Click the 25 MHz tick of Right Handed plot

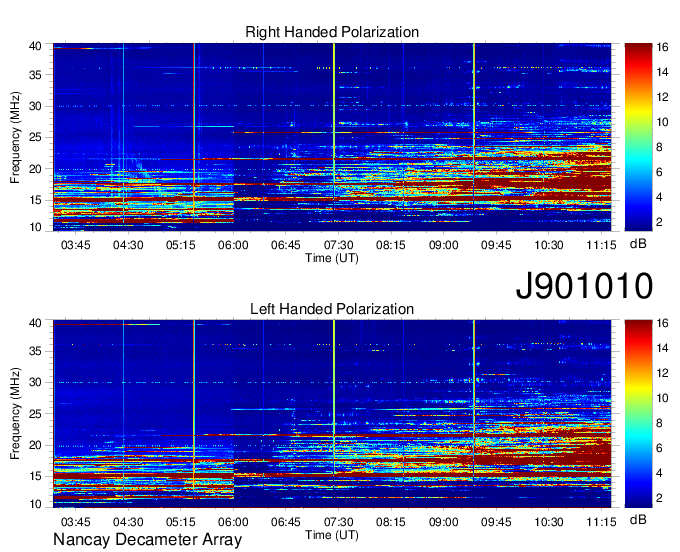(35, 137)
